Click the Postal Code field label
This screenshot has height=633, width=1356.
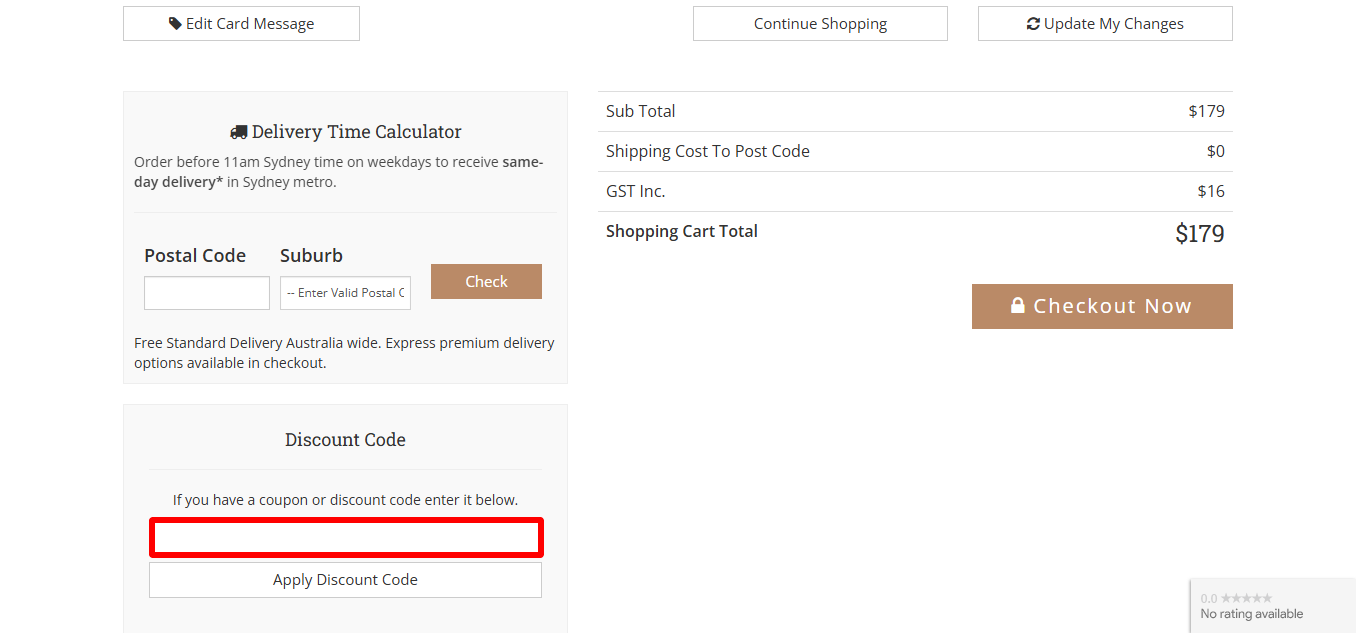click(x=195, y=256)
